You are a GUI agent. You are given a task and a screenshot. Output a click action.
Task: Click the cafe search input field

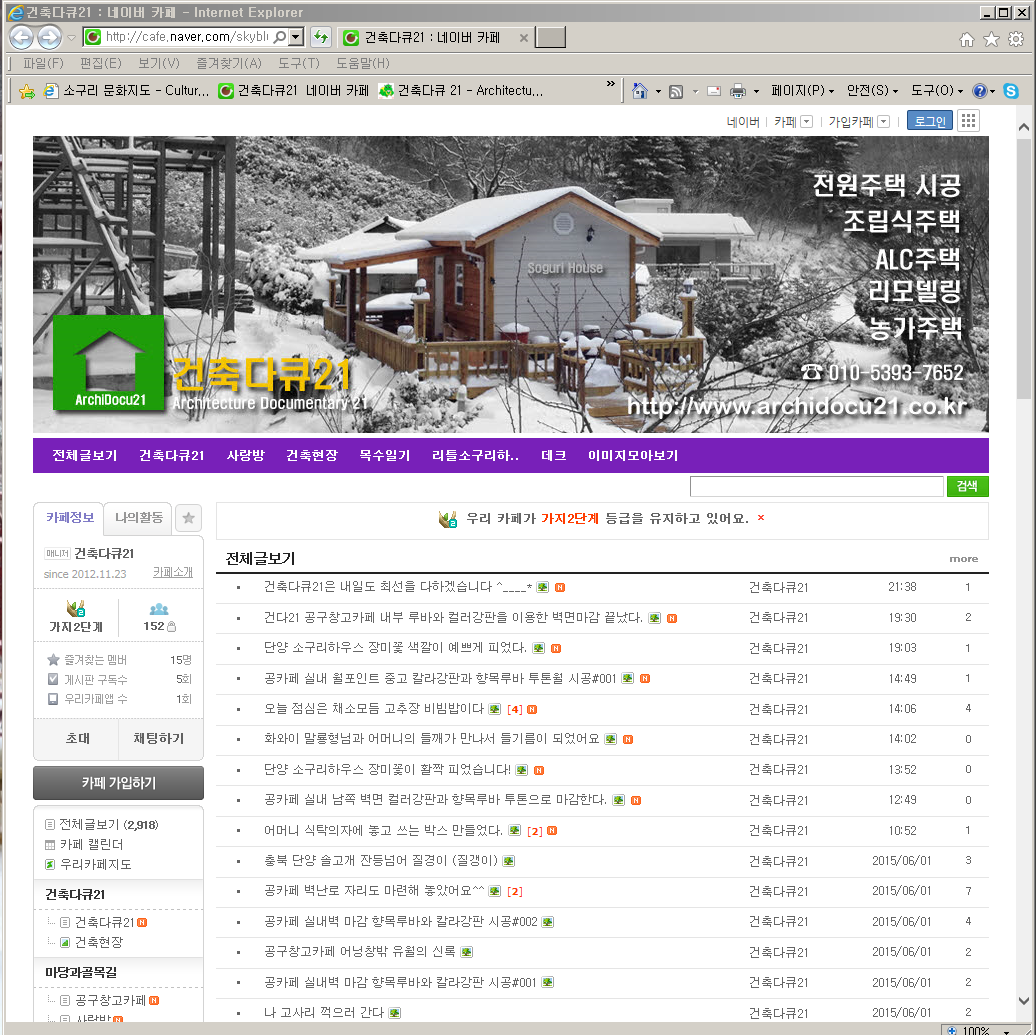(816, 486)
